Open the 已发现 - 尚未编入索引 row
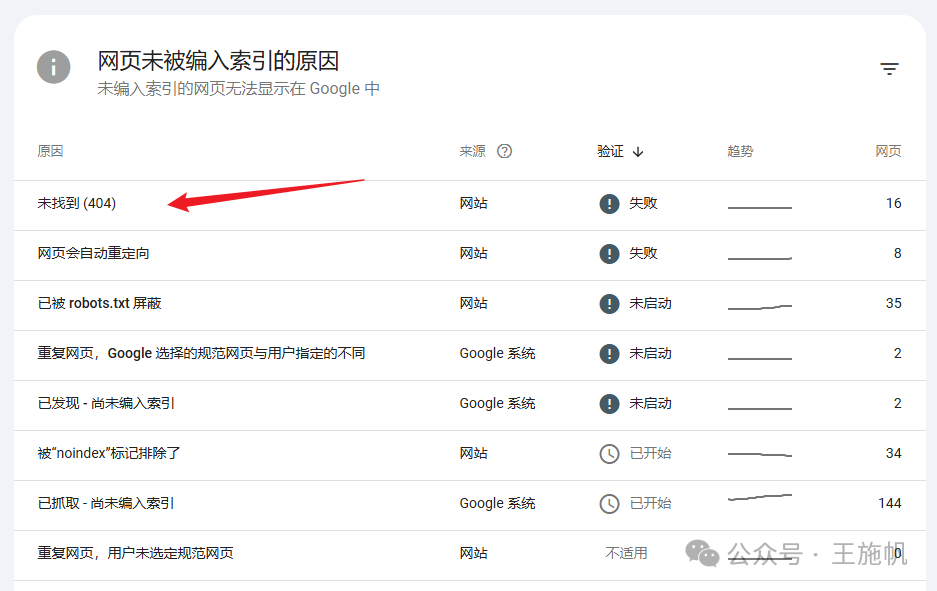Viewport: 937px width, 591px height. (470, 406)
